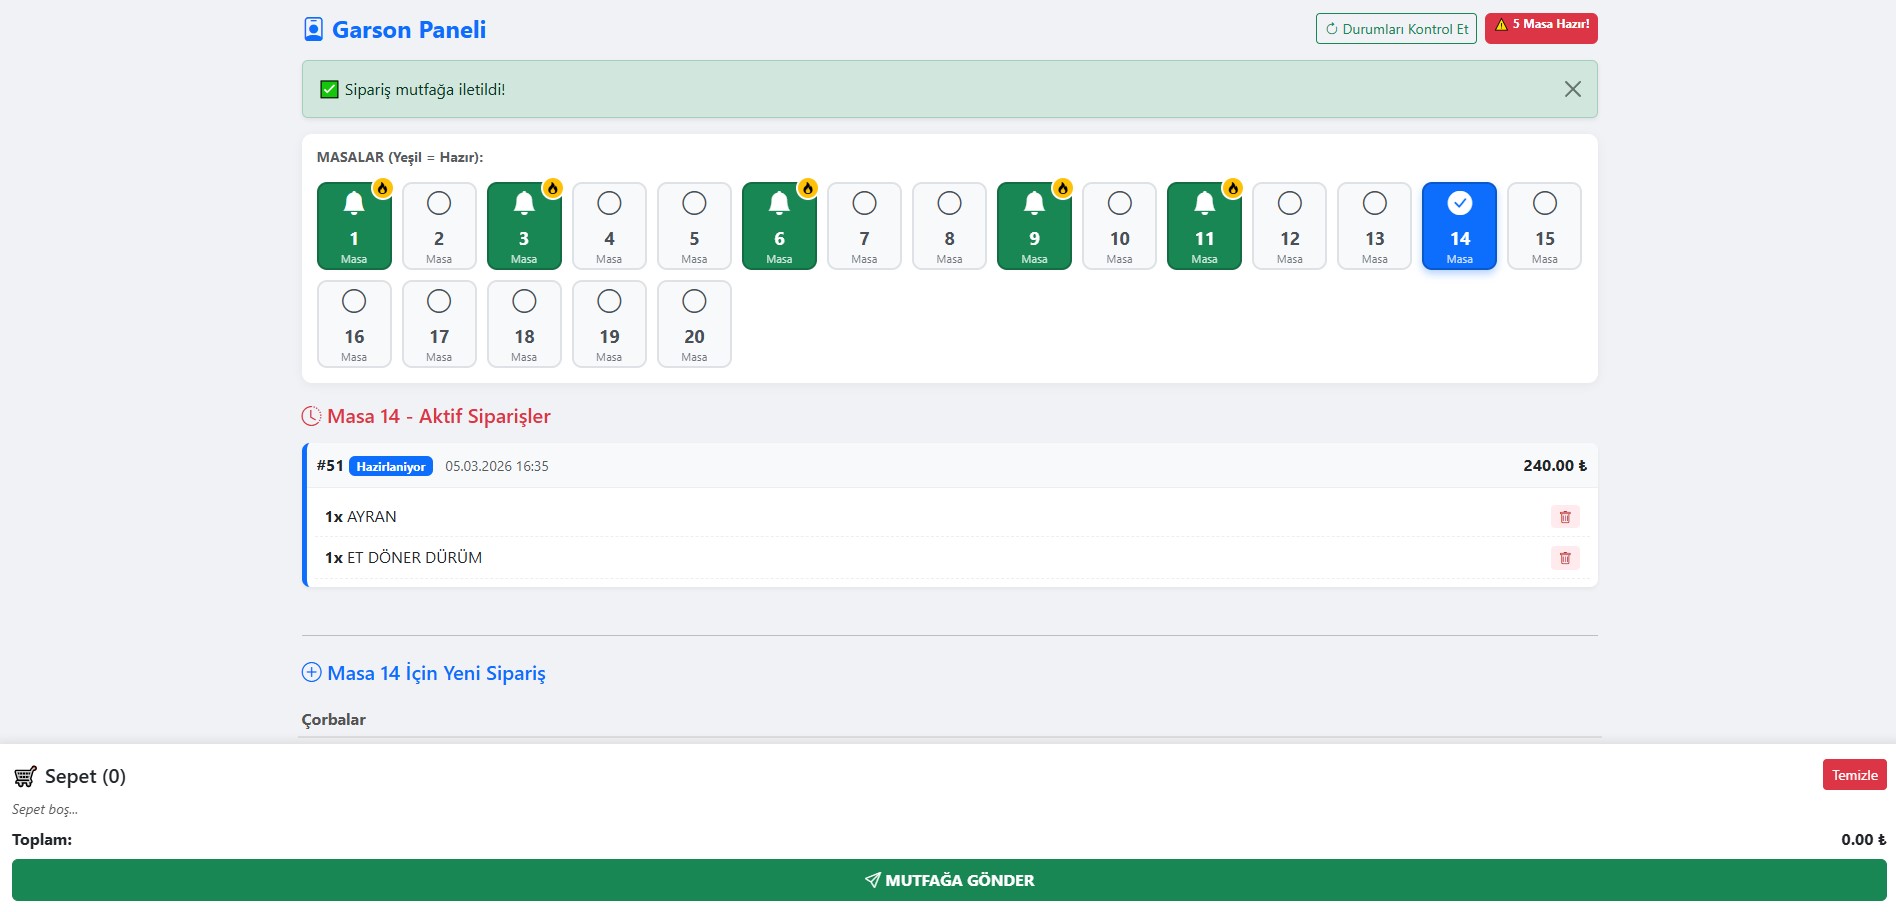Screen dimensions: 1896x912
Task: Remove ET DÖNER DÜRÜM using trash icon
Action: pyautogui.click(x=1565, y=558)
